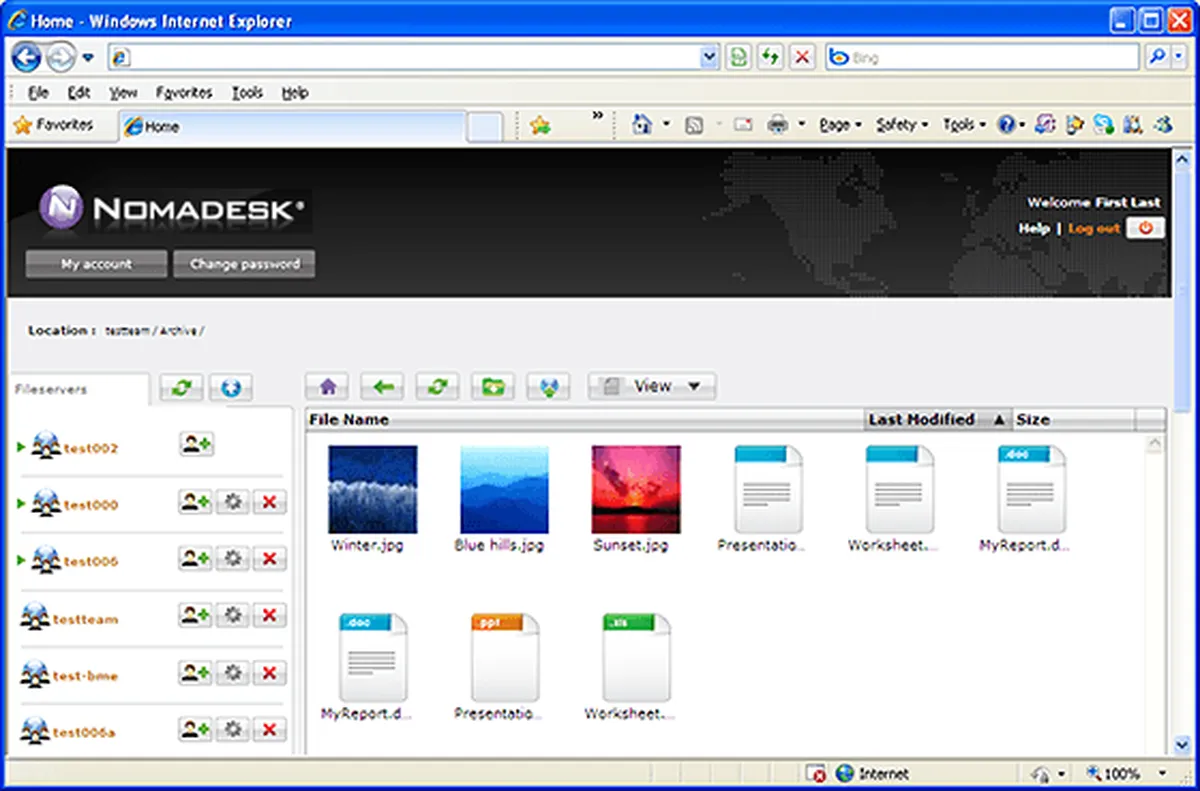Click the My account button

click(96, 264)
